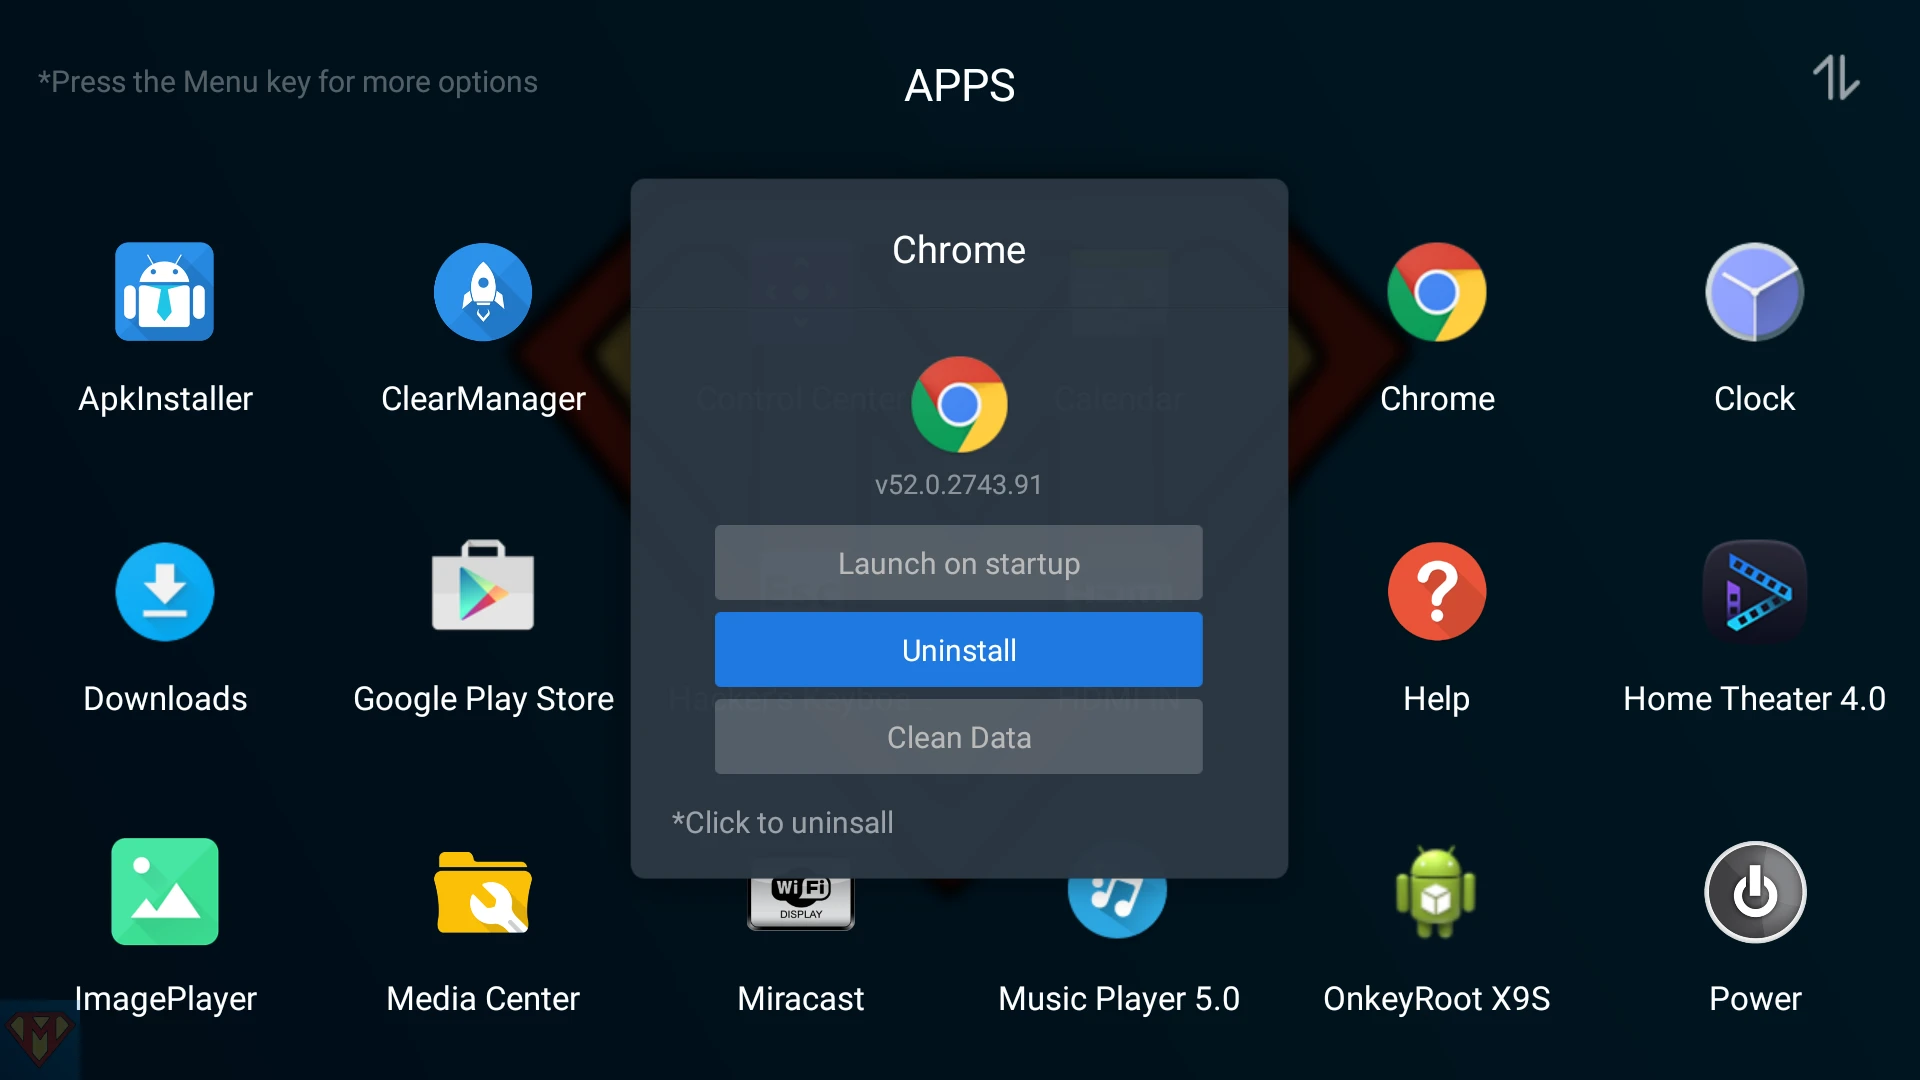Click the Downloads label text

(165, 699)
